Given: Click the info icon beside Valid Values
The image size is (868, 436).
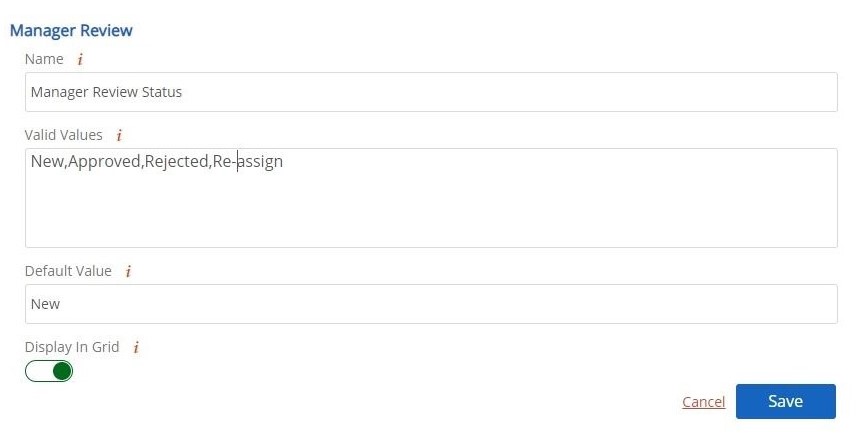Looking at the screenshot, I should point(119,135).
